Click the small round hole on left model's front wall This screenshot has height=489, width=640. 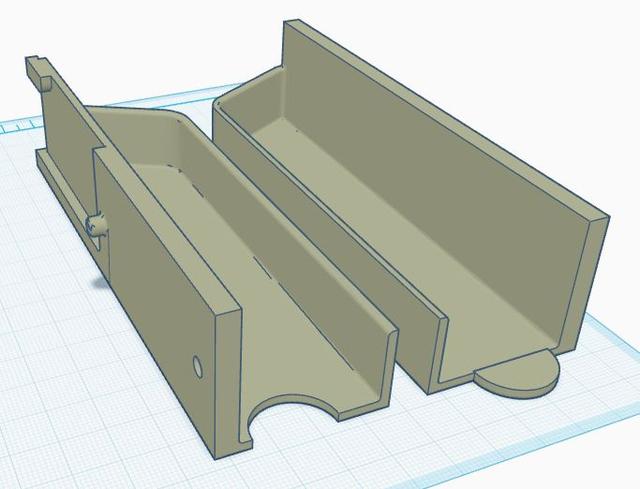[198, 367]
